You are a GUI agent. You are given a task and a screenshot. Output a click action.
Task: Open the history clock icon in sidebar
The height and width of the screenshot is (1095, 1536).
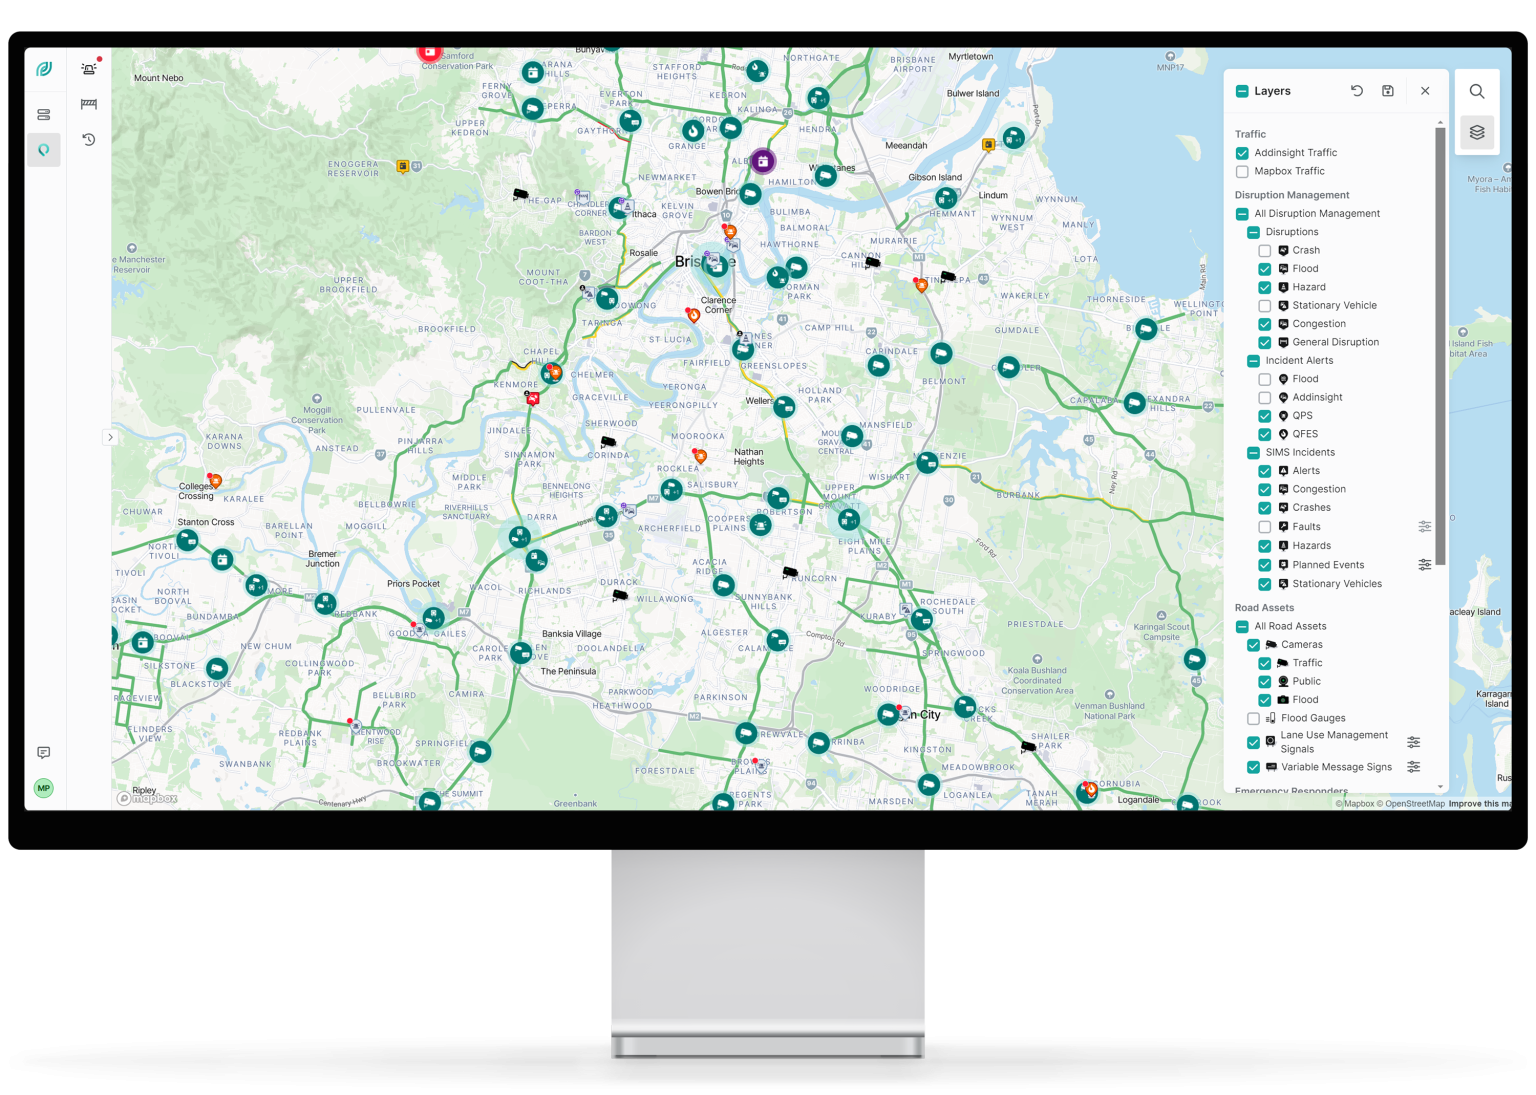[x=89, y=140]
